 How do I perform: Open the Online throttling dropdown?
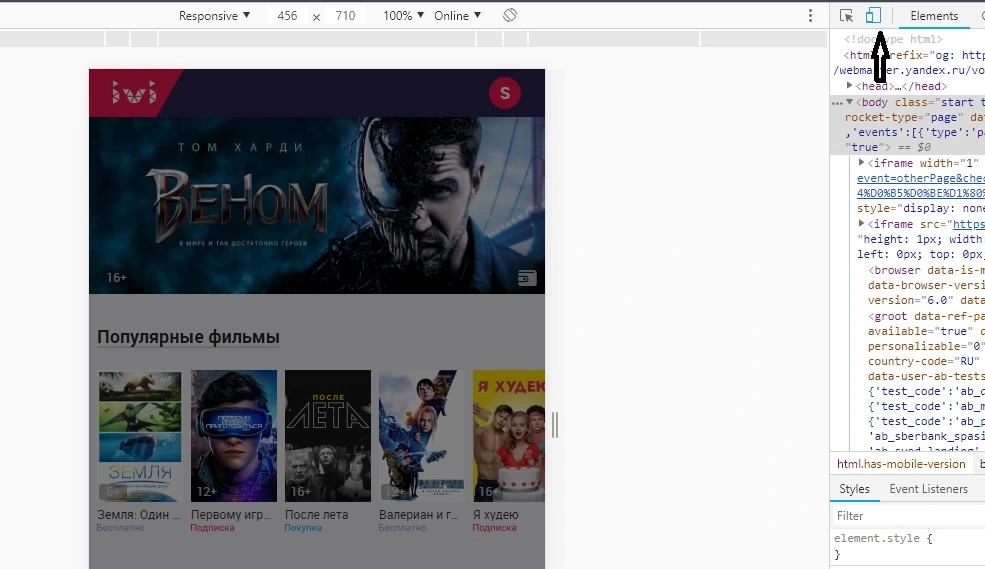[x=457, y=16]
